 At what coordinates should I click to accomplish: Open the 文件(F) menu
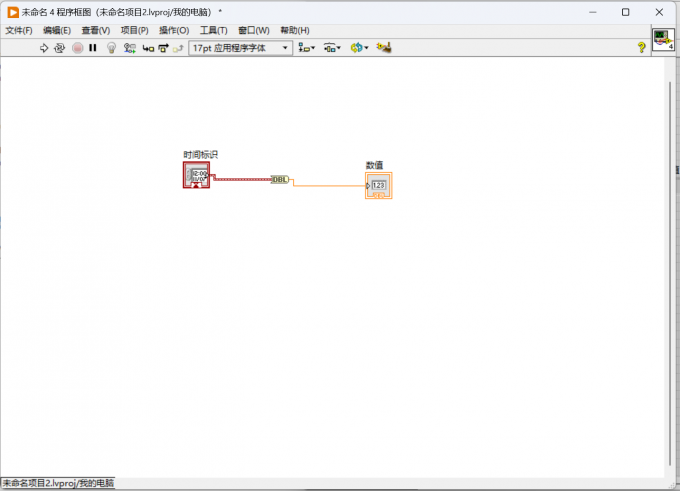point(19,30)
